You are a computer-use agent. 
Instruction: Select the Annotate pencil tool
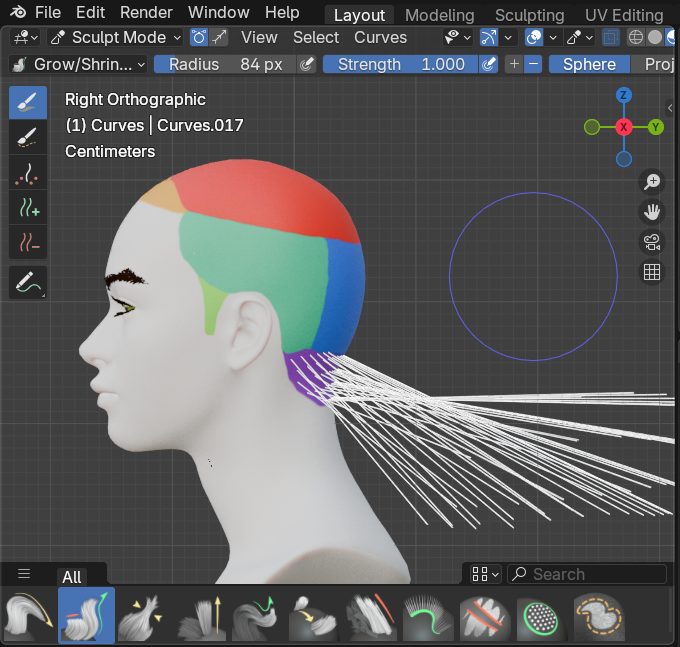point(27,283)
